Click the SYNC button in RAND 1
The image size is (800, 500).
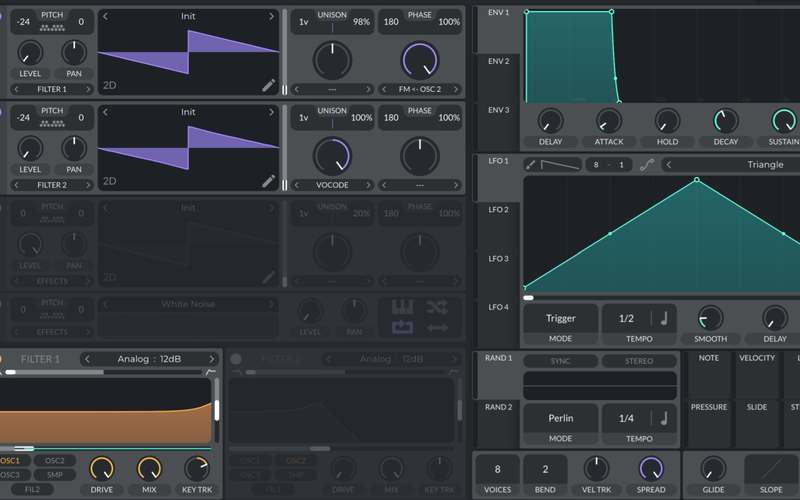(560, 361)
